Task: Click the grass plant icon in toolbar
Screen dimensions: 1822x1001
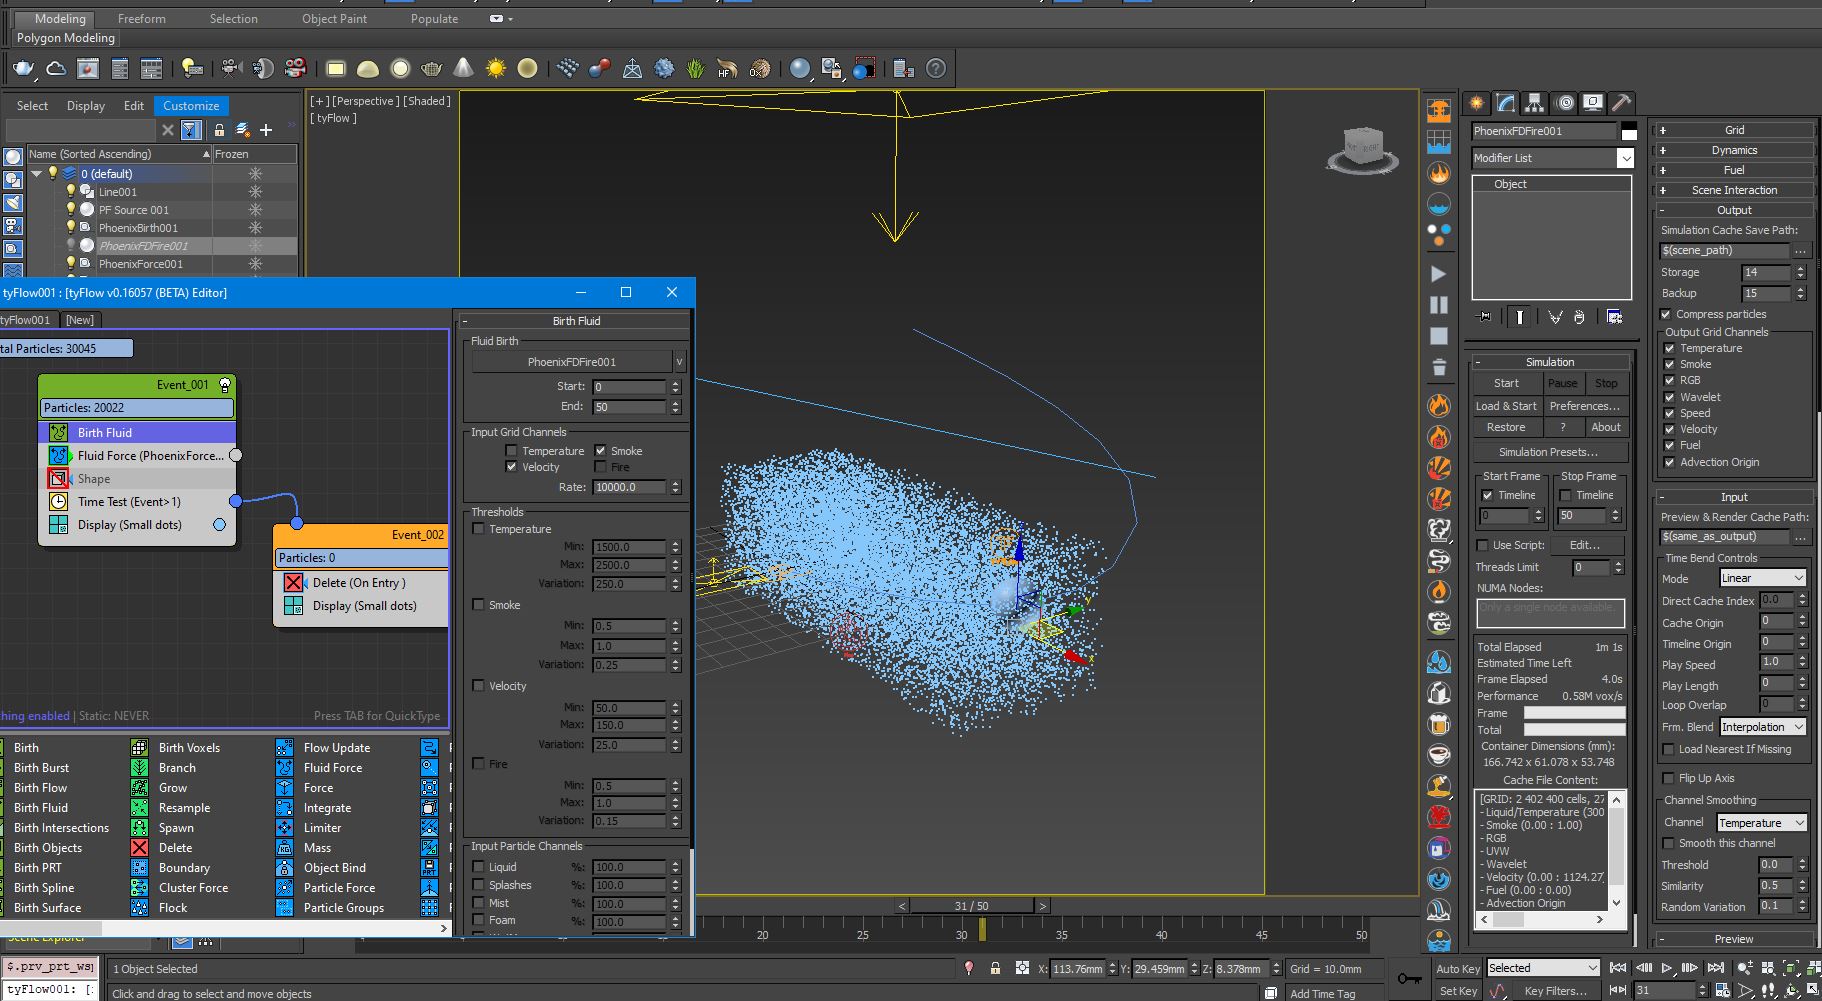Action: click(x=696, y=68)
